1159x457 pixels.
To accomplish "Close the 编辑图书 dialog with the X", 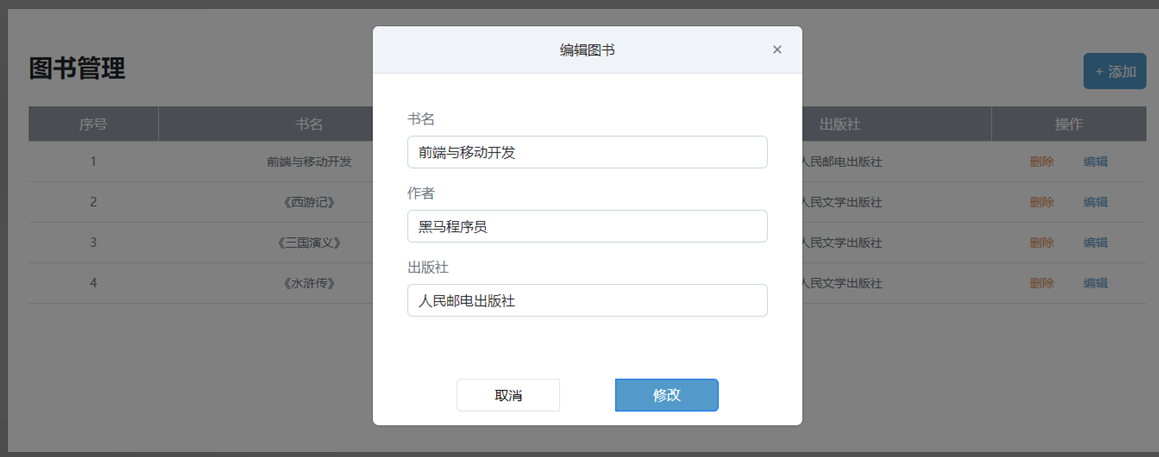I will pyautogui.click(x=777, y=50).
